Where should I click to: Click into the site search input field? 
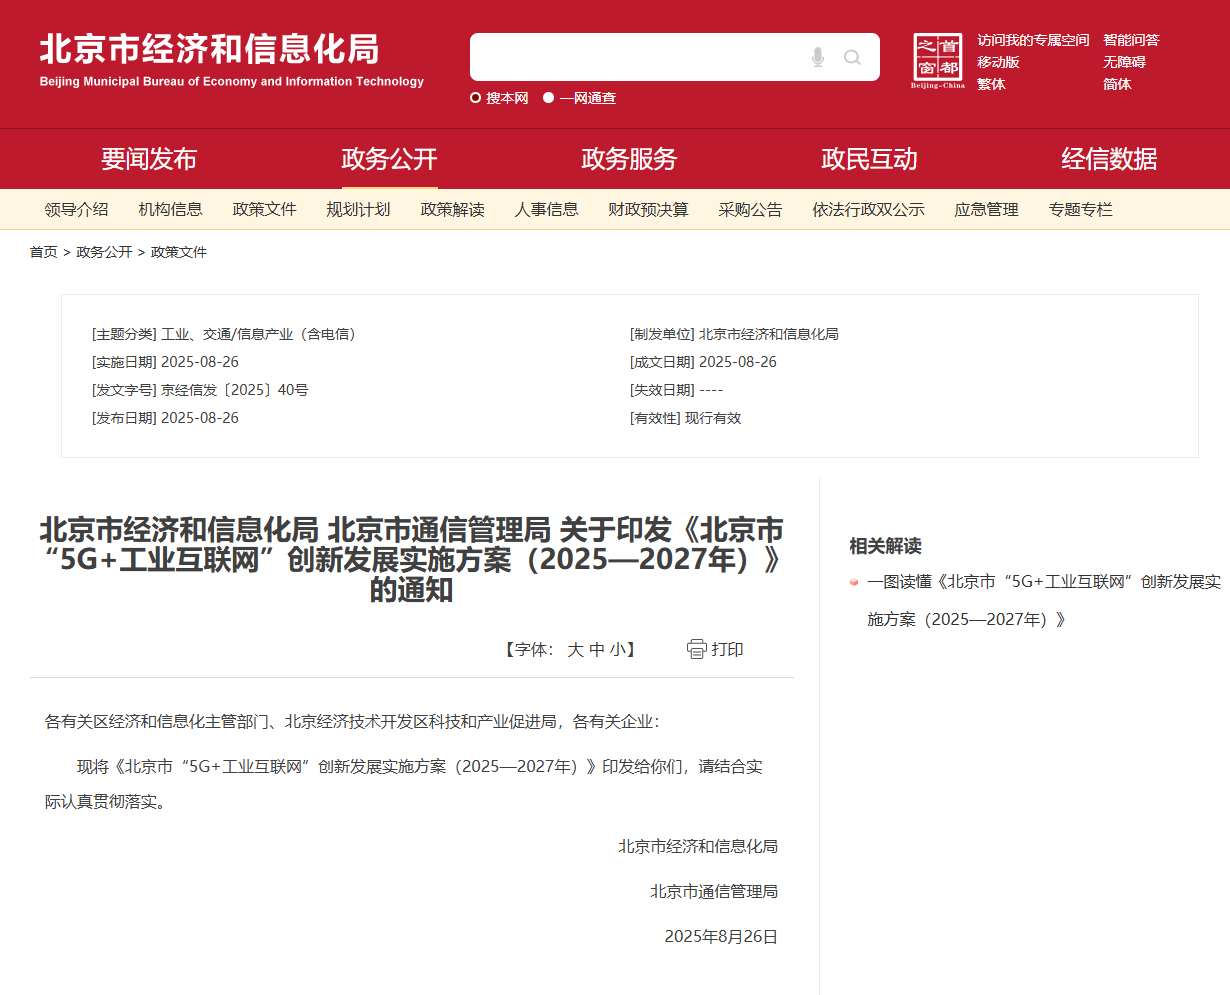(635, 57)
